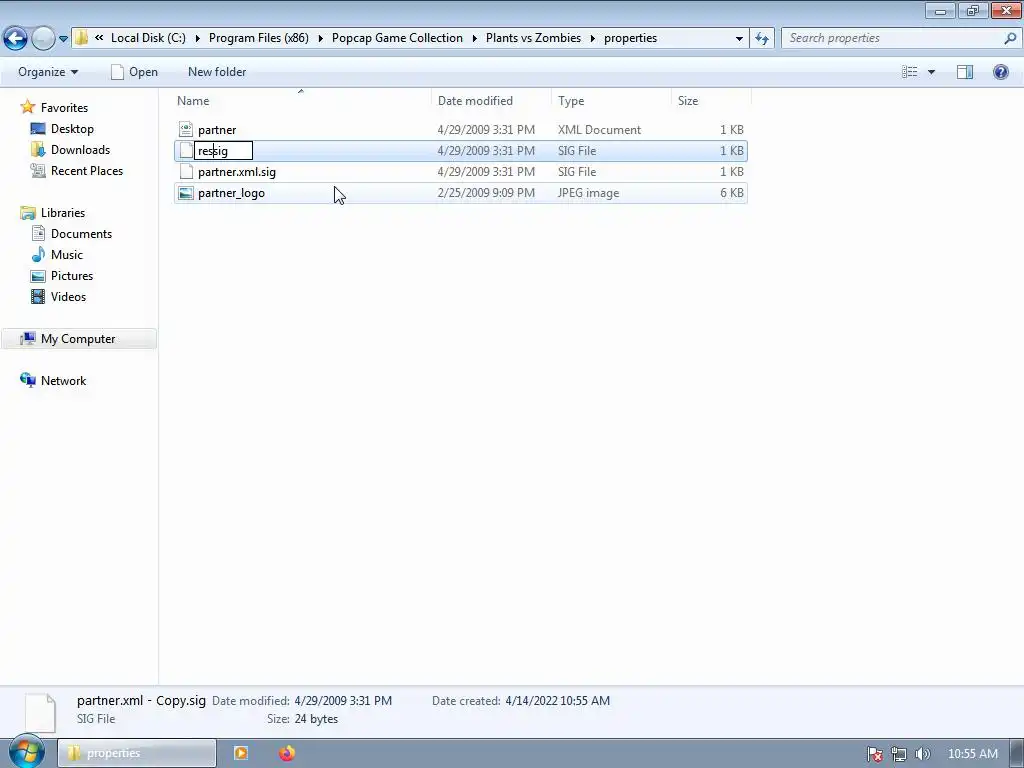1024x768 pixels.
Task: Select Libraries in navigation pane
Action: point(63,213)
